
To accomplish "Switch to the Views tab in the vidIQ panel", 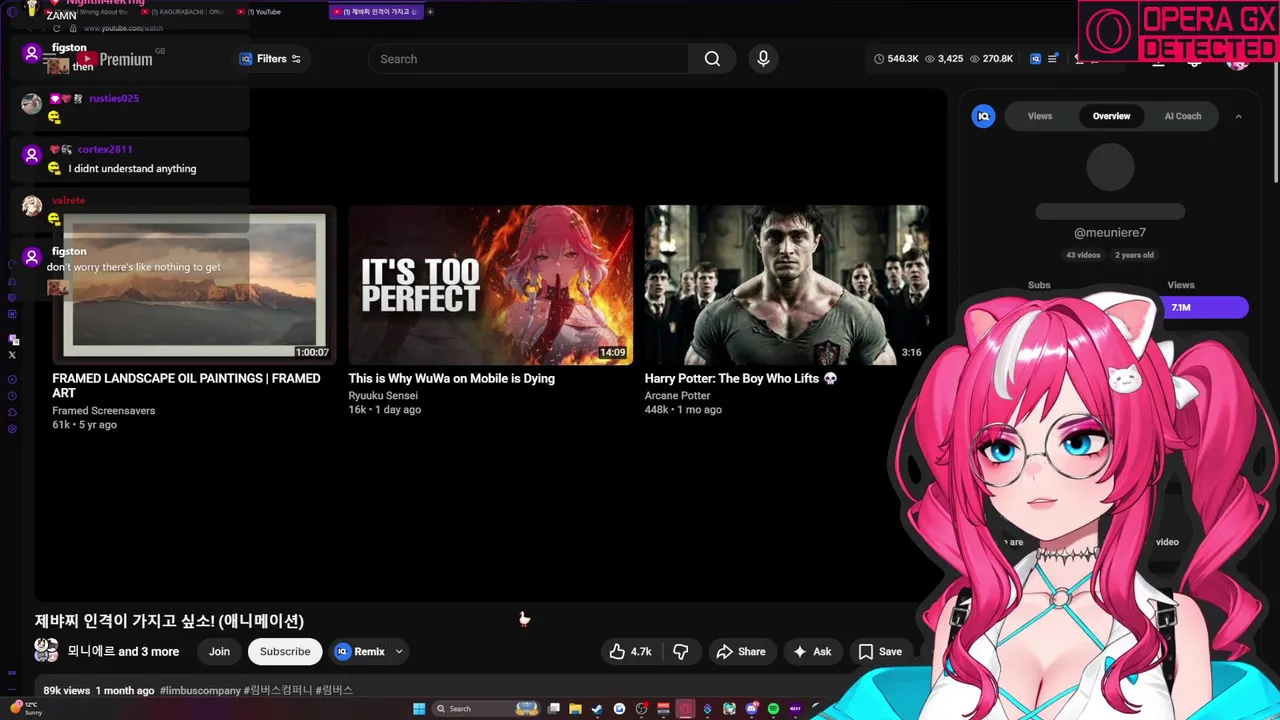I will (1040, 116).
